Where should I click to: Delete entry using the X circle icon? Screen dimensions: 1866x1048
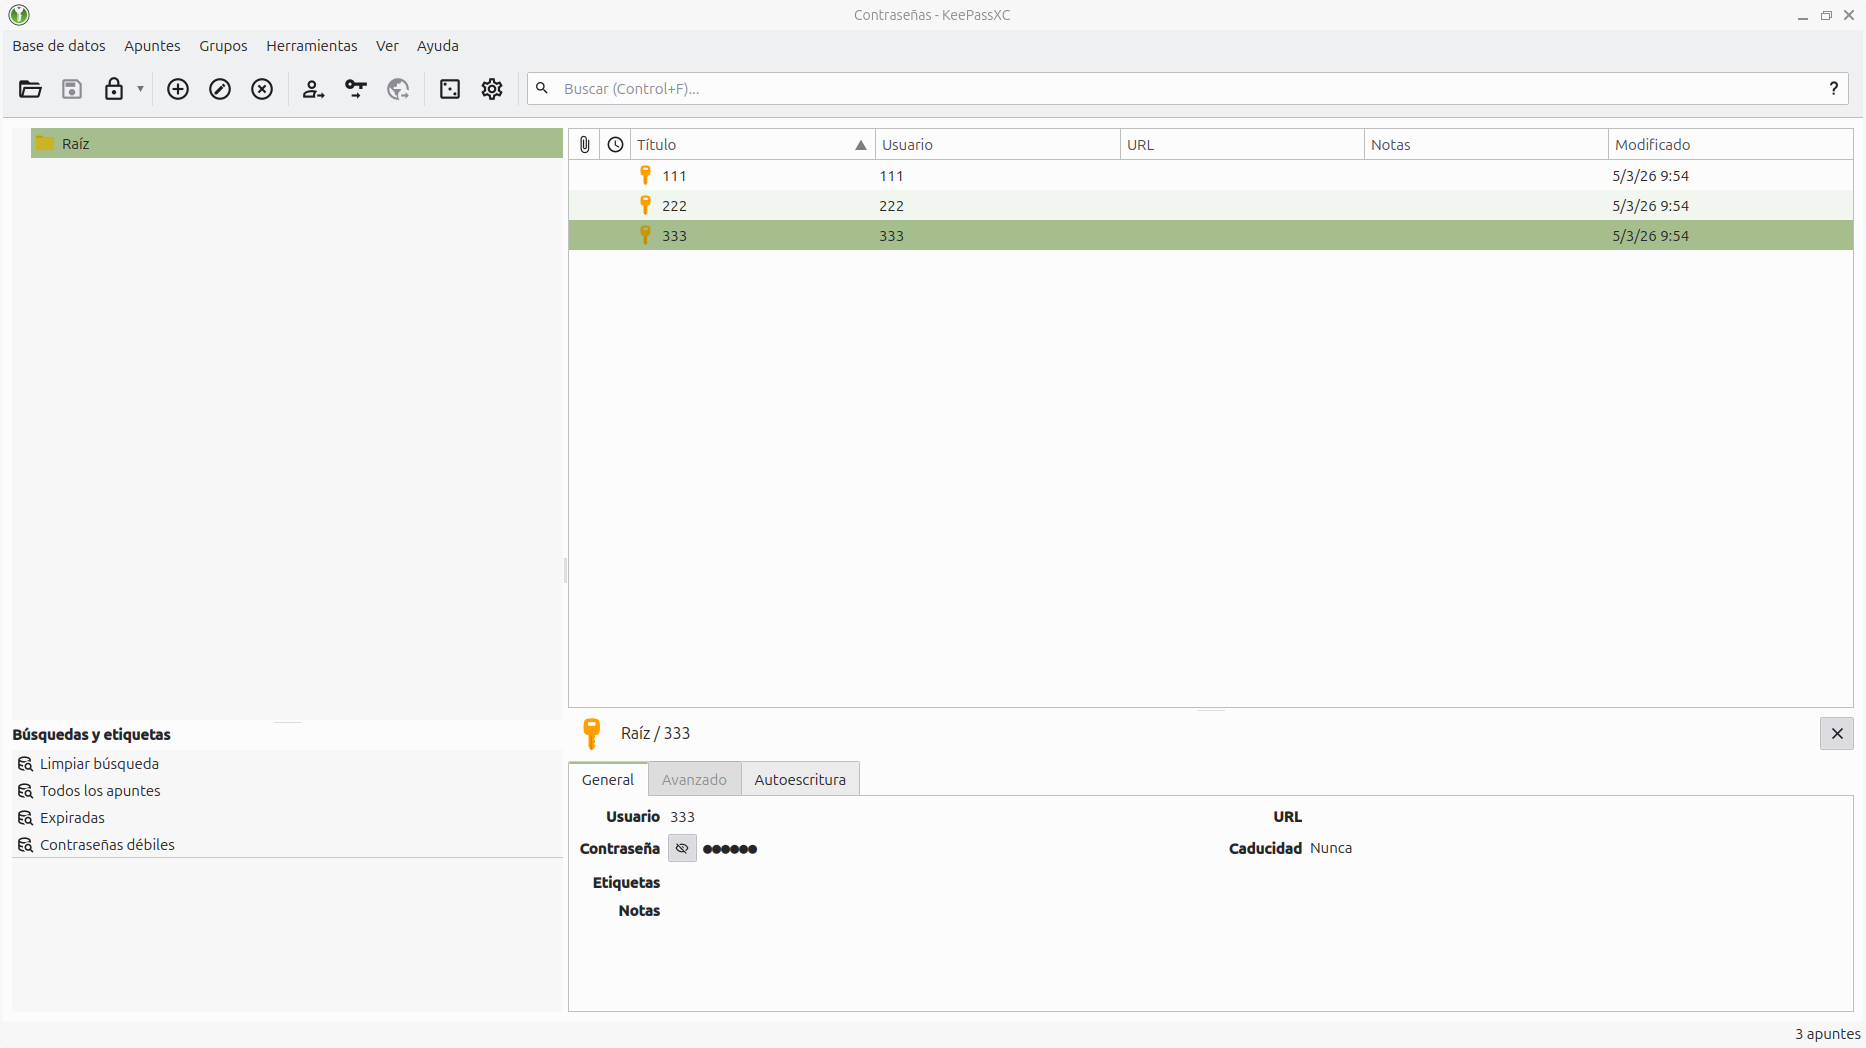coord(262,89)
